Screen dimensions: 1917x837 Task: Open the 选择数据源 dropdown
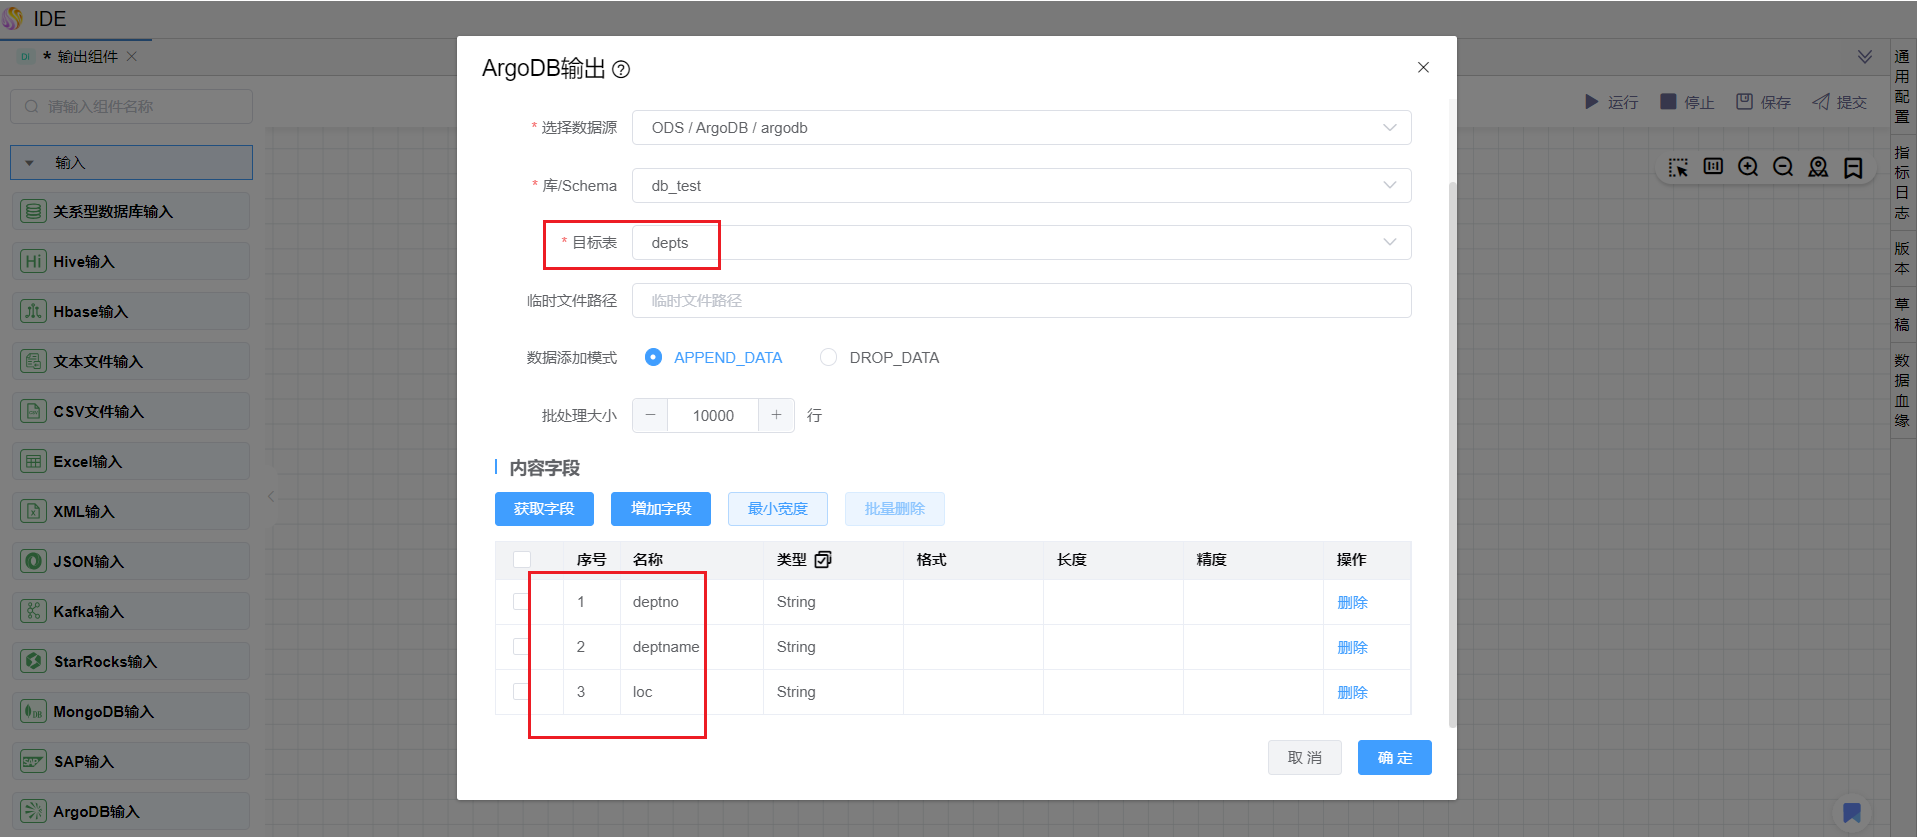pos(1021,128)
